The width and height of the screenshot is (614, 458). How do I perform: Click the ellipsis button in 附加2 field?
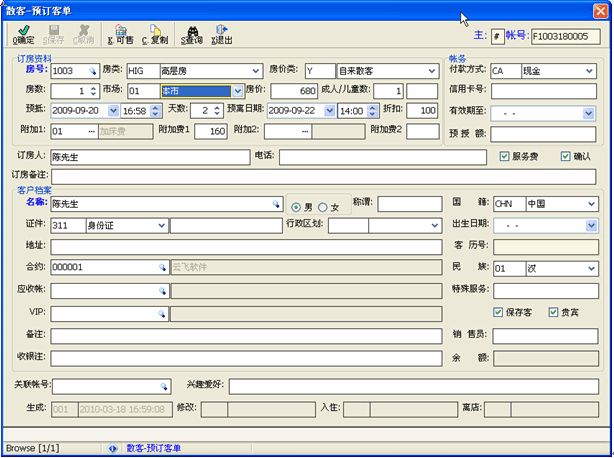[x=305, y=132]
